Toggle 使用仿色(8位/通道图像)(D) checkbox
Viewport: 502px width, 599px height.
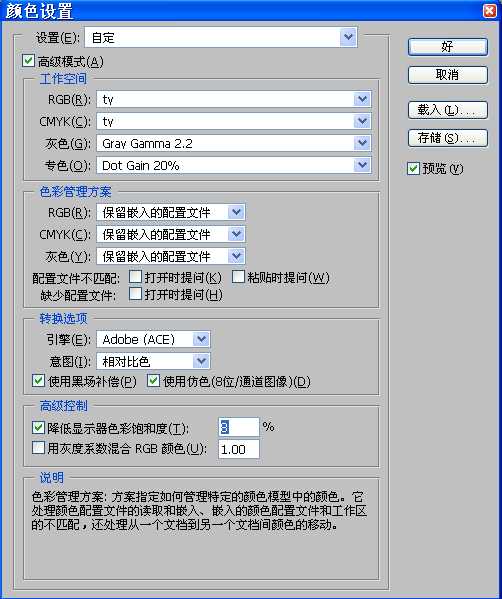153,381
